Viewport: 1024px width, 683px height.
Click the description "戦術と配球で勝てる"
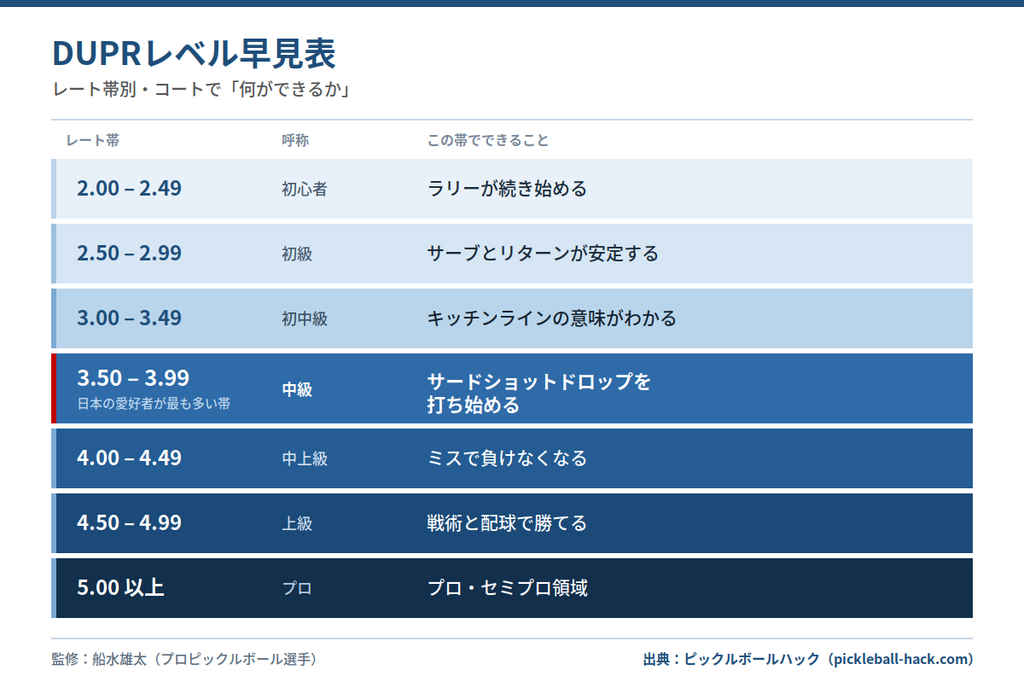pyautogui.click(x=507, y=523)
